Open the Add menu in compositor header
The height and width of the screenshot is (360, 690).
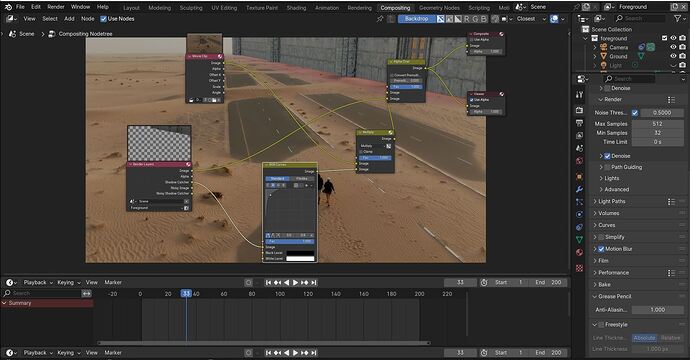pyautogui.click(x=70, y=19)
